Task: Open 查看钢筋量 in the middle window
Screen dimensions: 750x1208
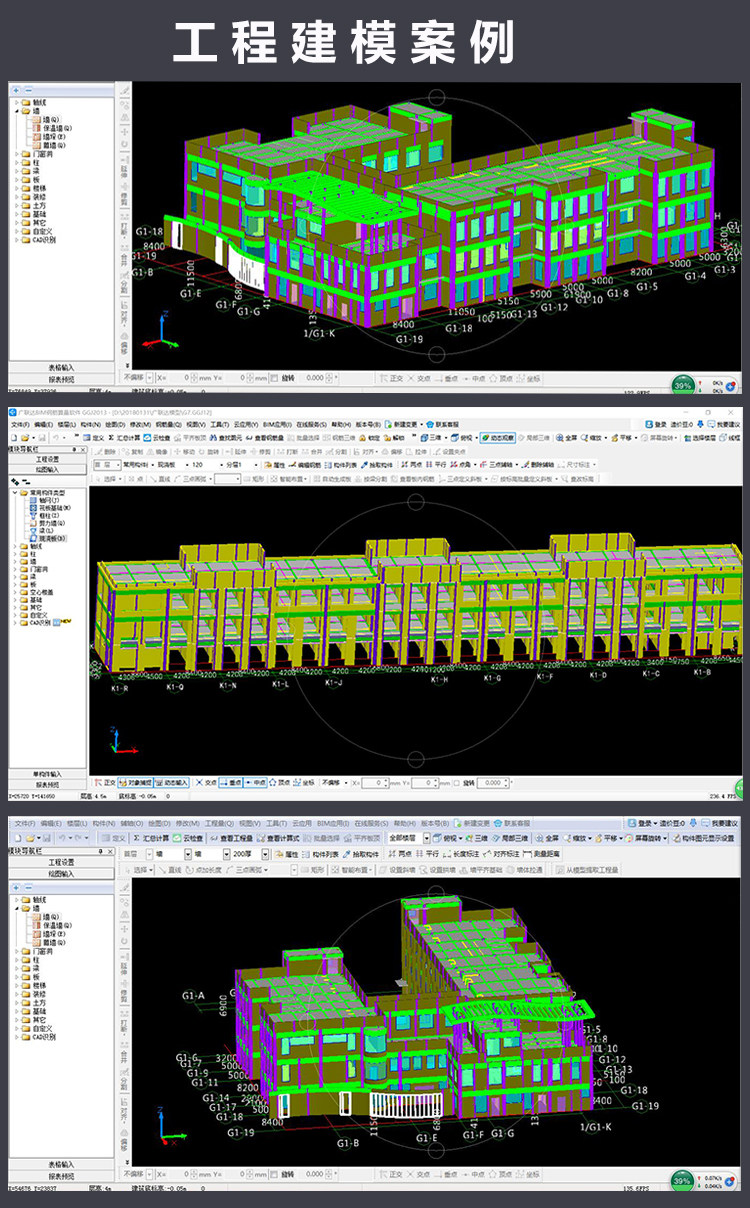Action: coord(268,437)
